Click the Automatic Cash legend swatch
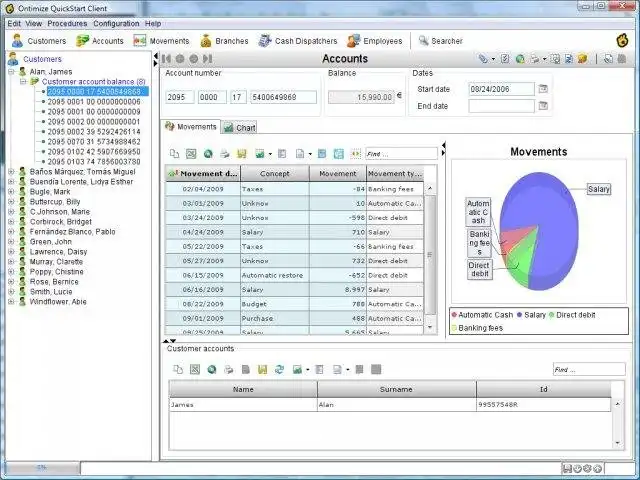 [x=454, y=315]
